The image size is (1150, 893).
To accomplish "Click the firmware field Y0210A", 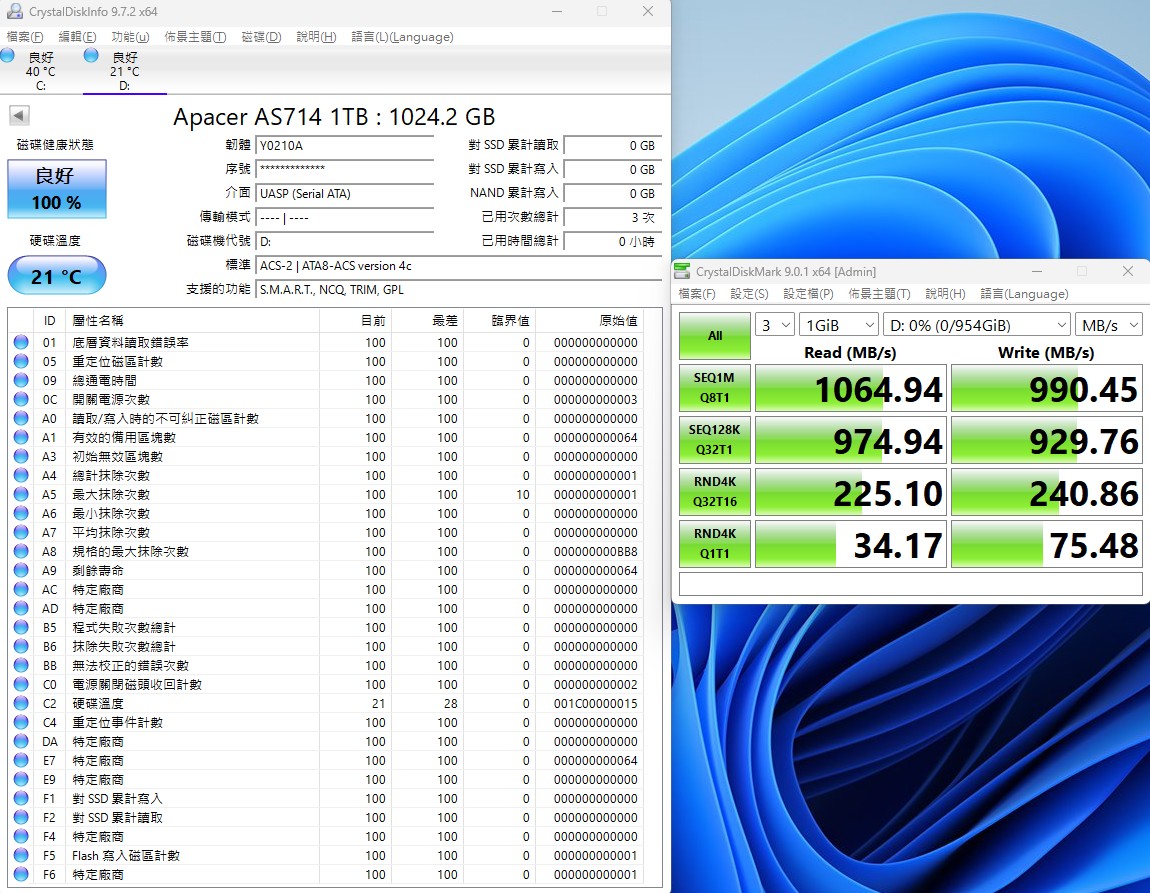I will tap(345, 145).
